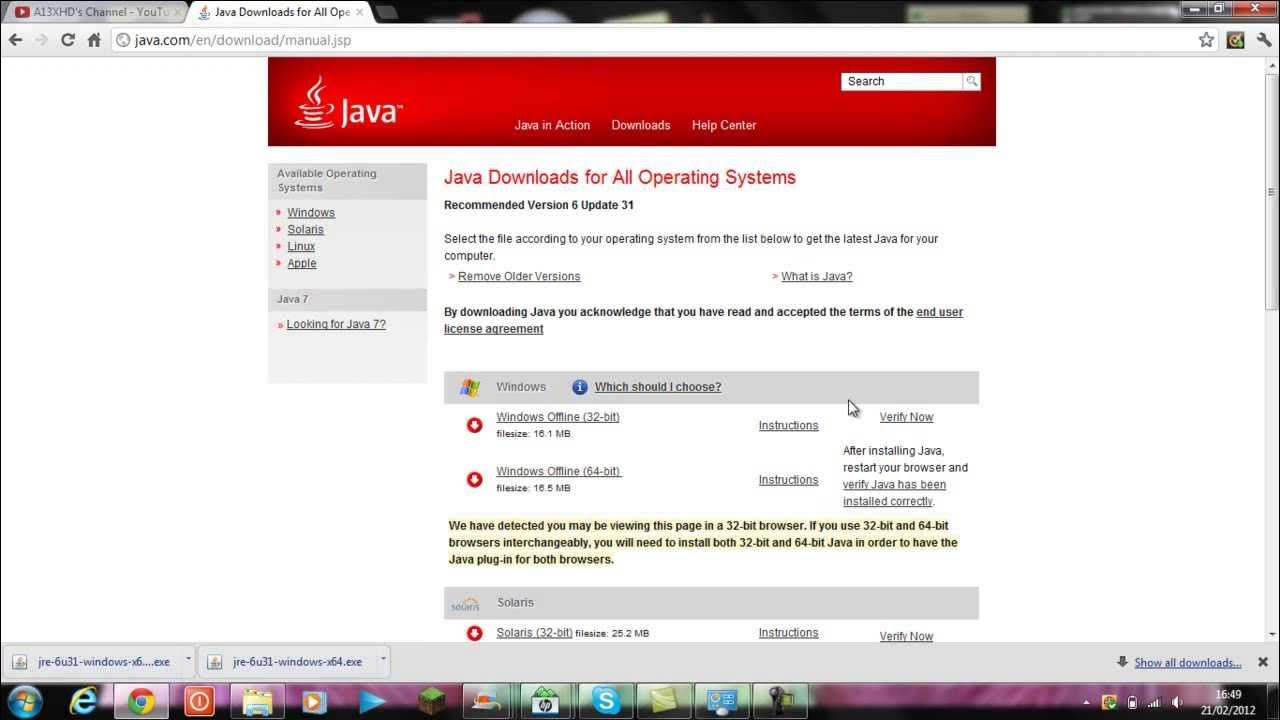1280x720 pixels.
Task: Download Windows Offline (32-bit) link
Action: coord(558,417)
